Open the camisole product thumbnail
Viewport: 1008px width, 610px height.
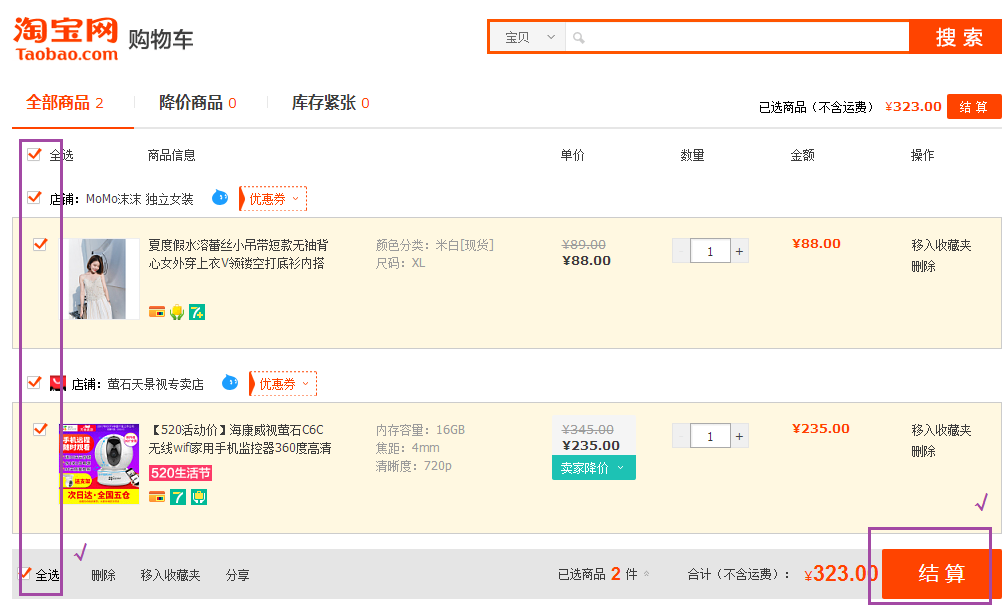tap(101, 279)
